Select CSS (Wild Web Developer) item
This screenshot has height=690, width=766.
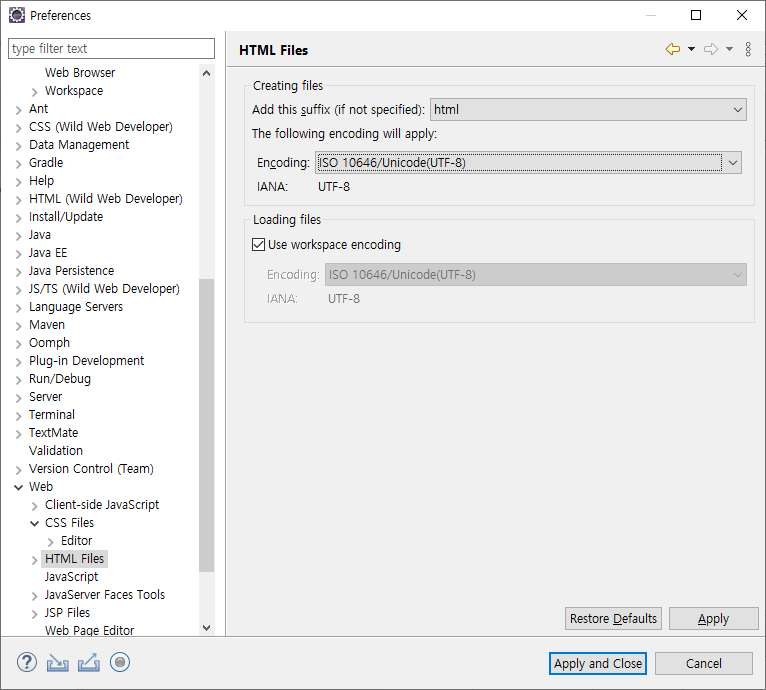[101, 127]
